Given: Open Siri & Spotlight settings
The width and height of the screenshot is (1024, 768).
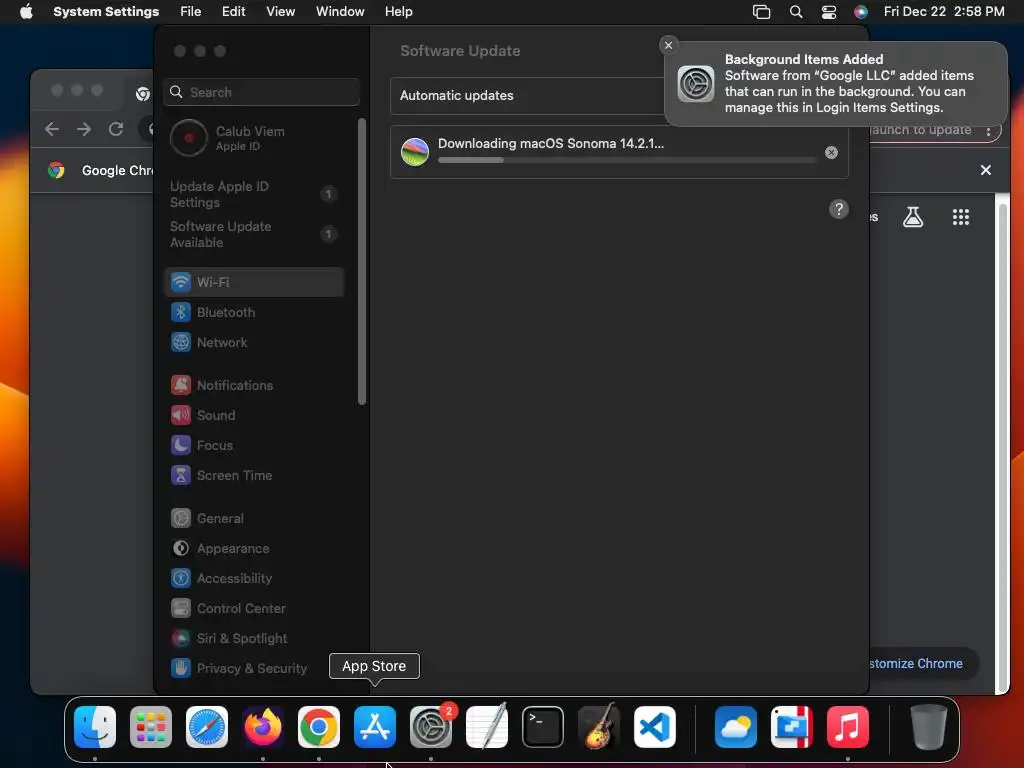Looking at the screenshot, I should (x=254, y=639).
